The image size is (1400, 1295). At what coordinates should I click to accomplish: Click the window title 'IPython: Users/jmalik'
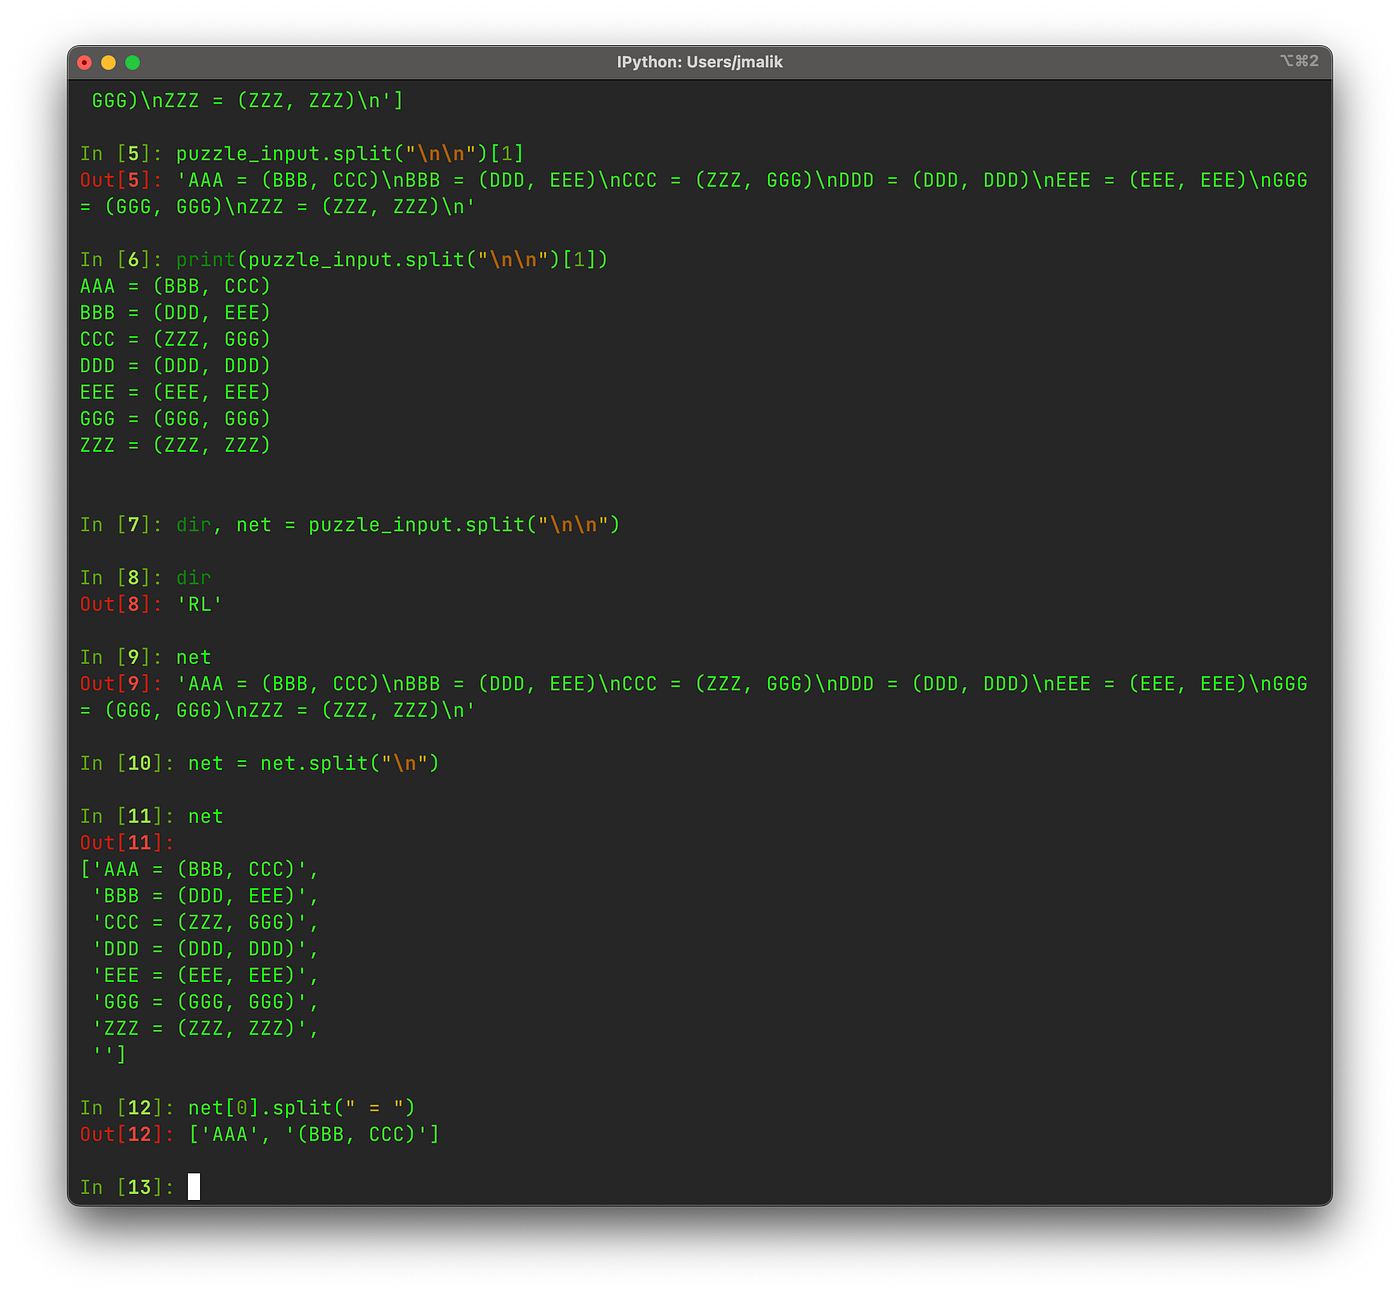[x=699, y=62]
